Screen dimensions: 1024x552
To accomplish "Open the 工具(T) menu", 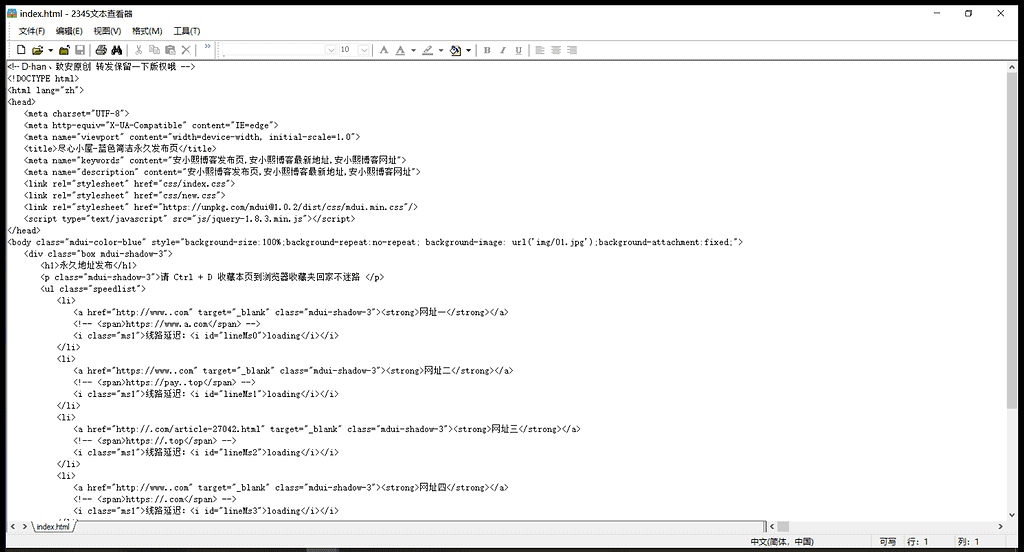I will (x=187, y=31).
